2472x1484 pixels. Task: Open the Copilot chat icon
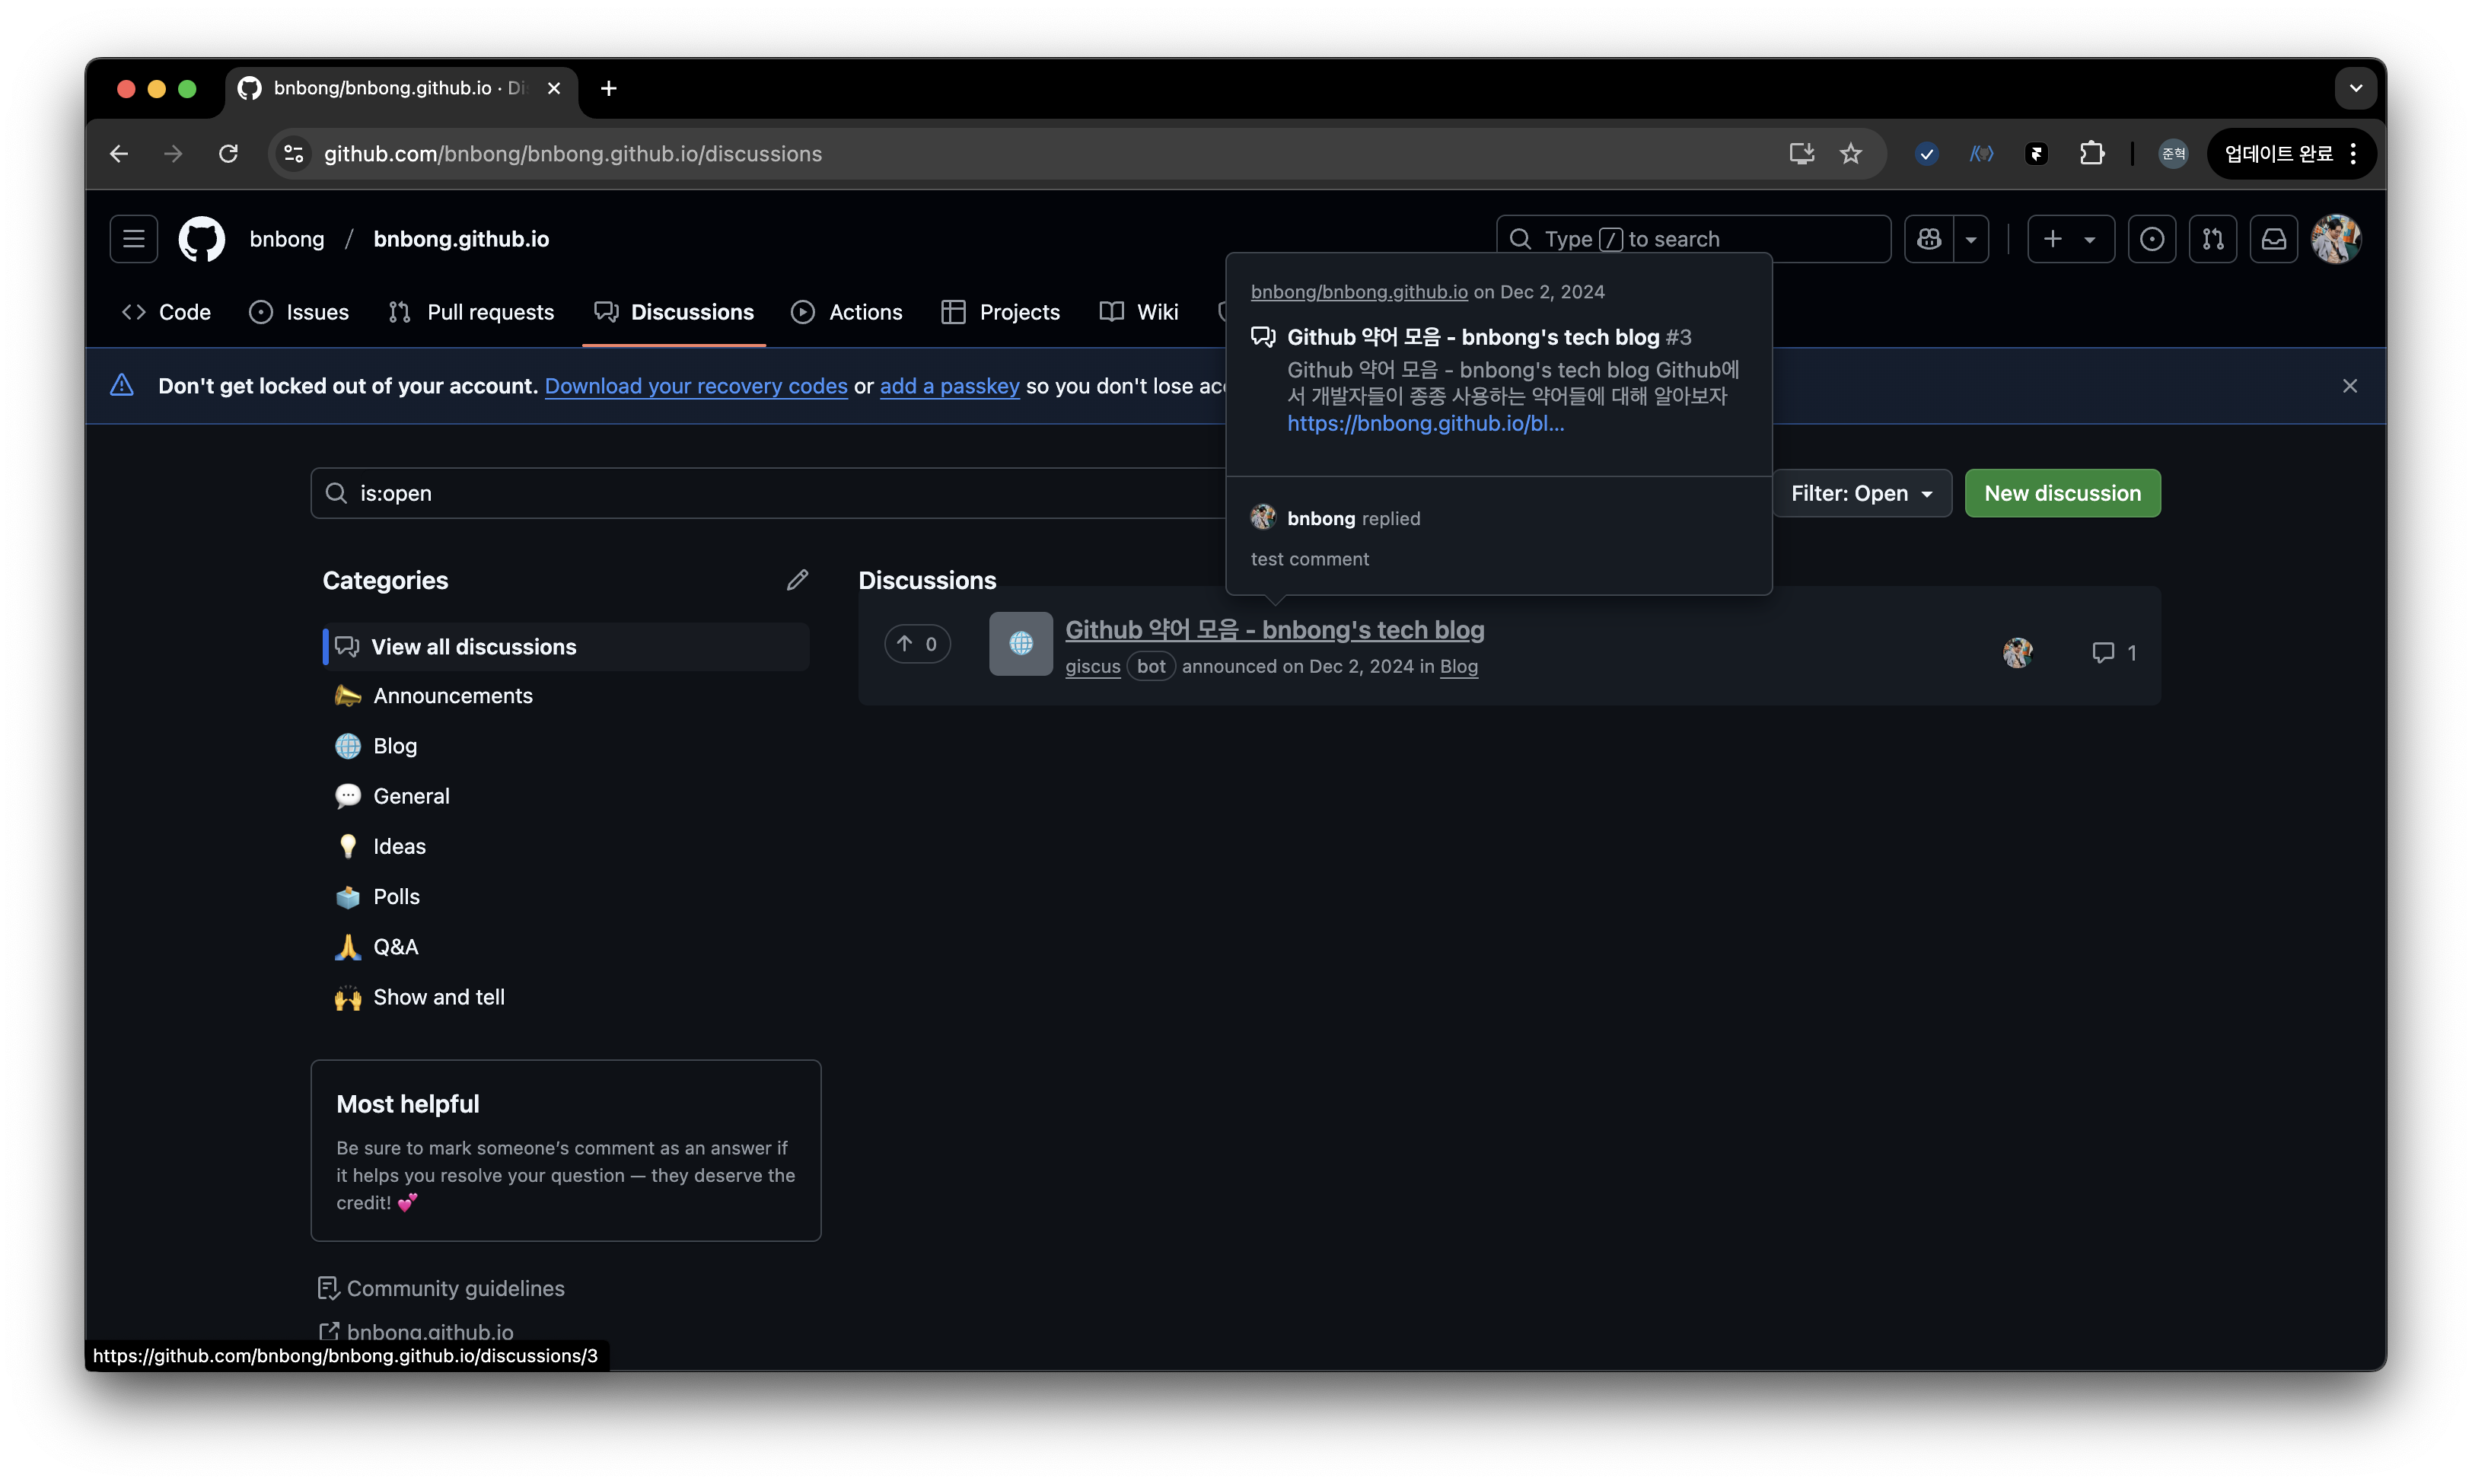pyautogui.click(x=1929, y=239)
